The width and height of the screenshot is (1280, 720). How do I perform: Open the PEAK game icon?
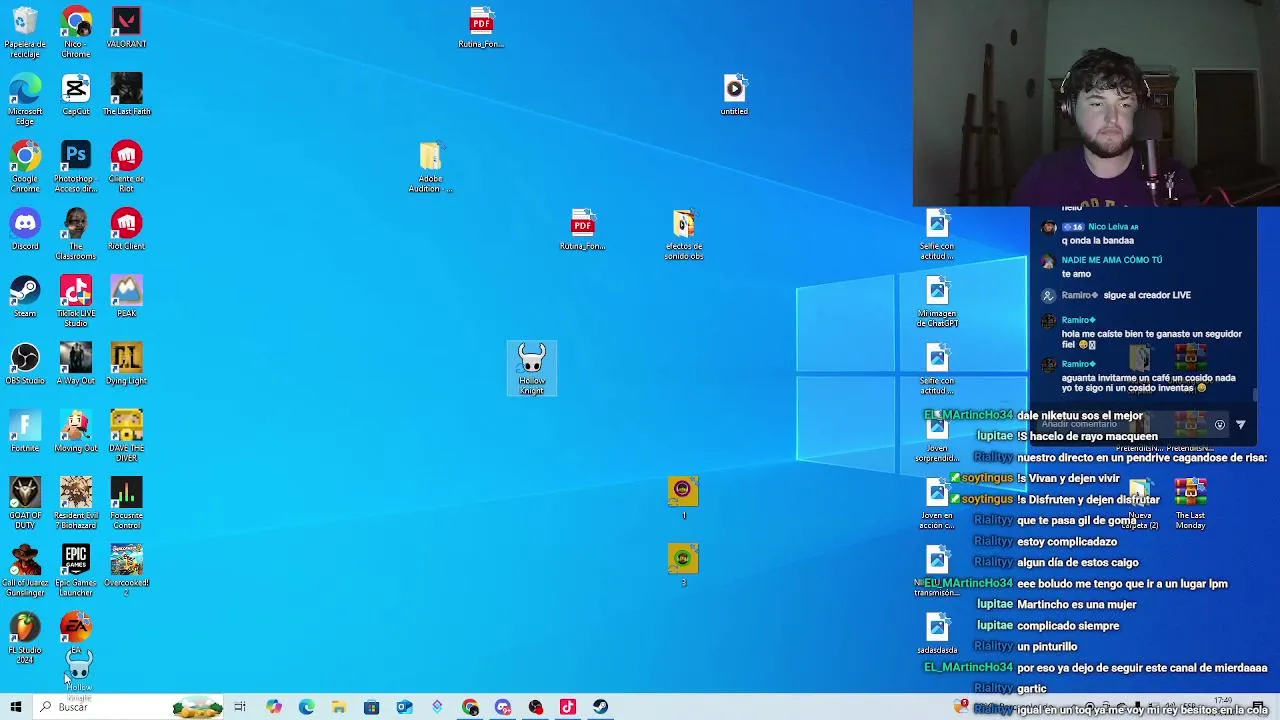pos(126,297)
